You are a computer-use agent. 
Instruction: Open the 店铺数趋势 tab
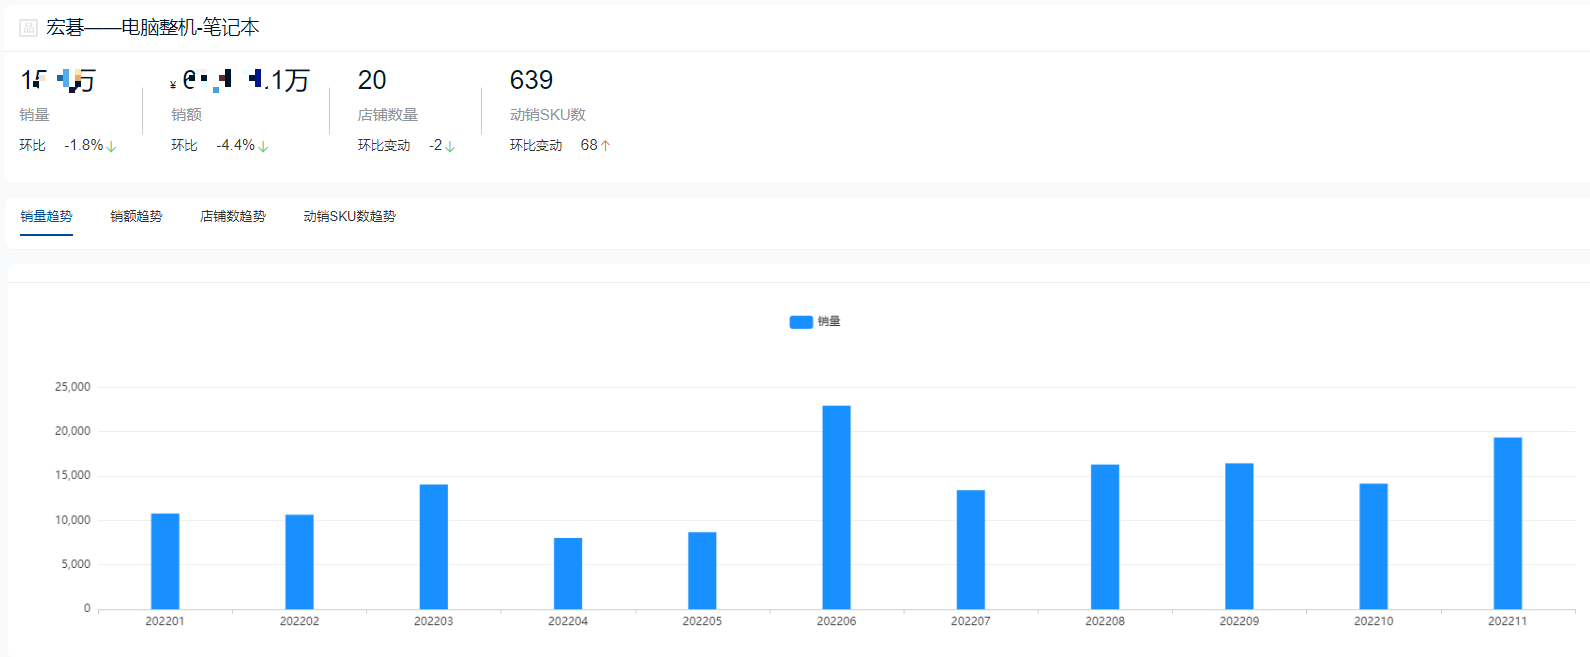(233, 216)
